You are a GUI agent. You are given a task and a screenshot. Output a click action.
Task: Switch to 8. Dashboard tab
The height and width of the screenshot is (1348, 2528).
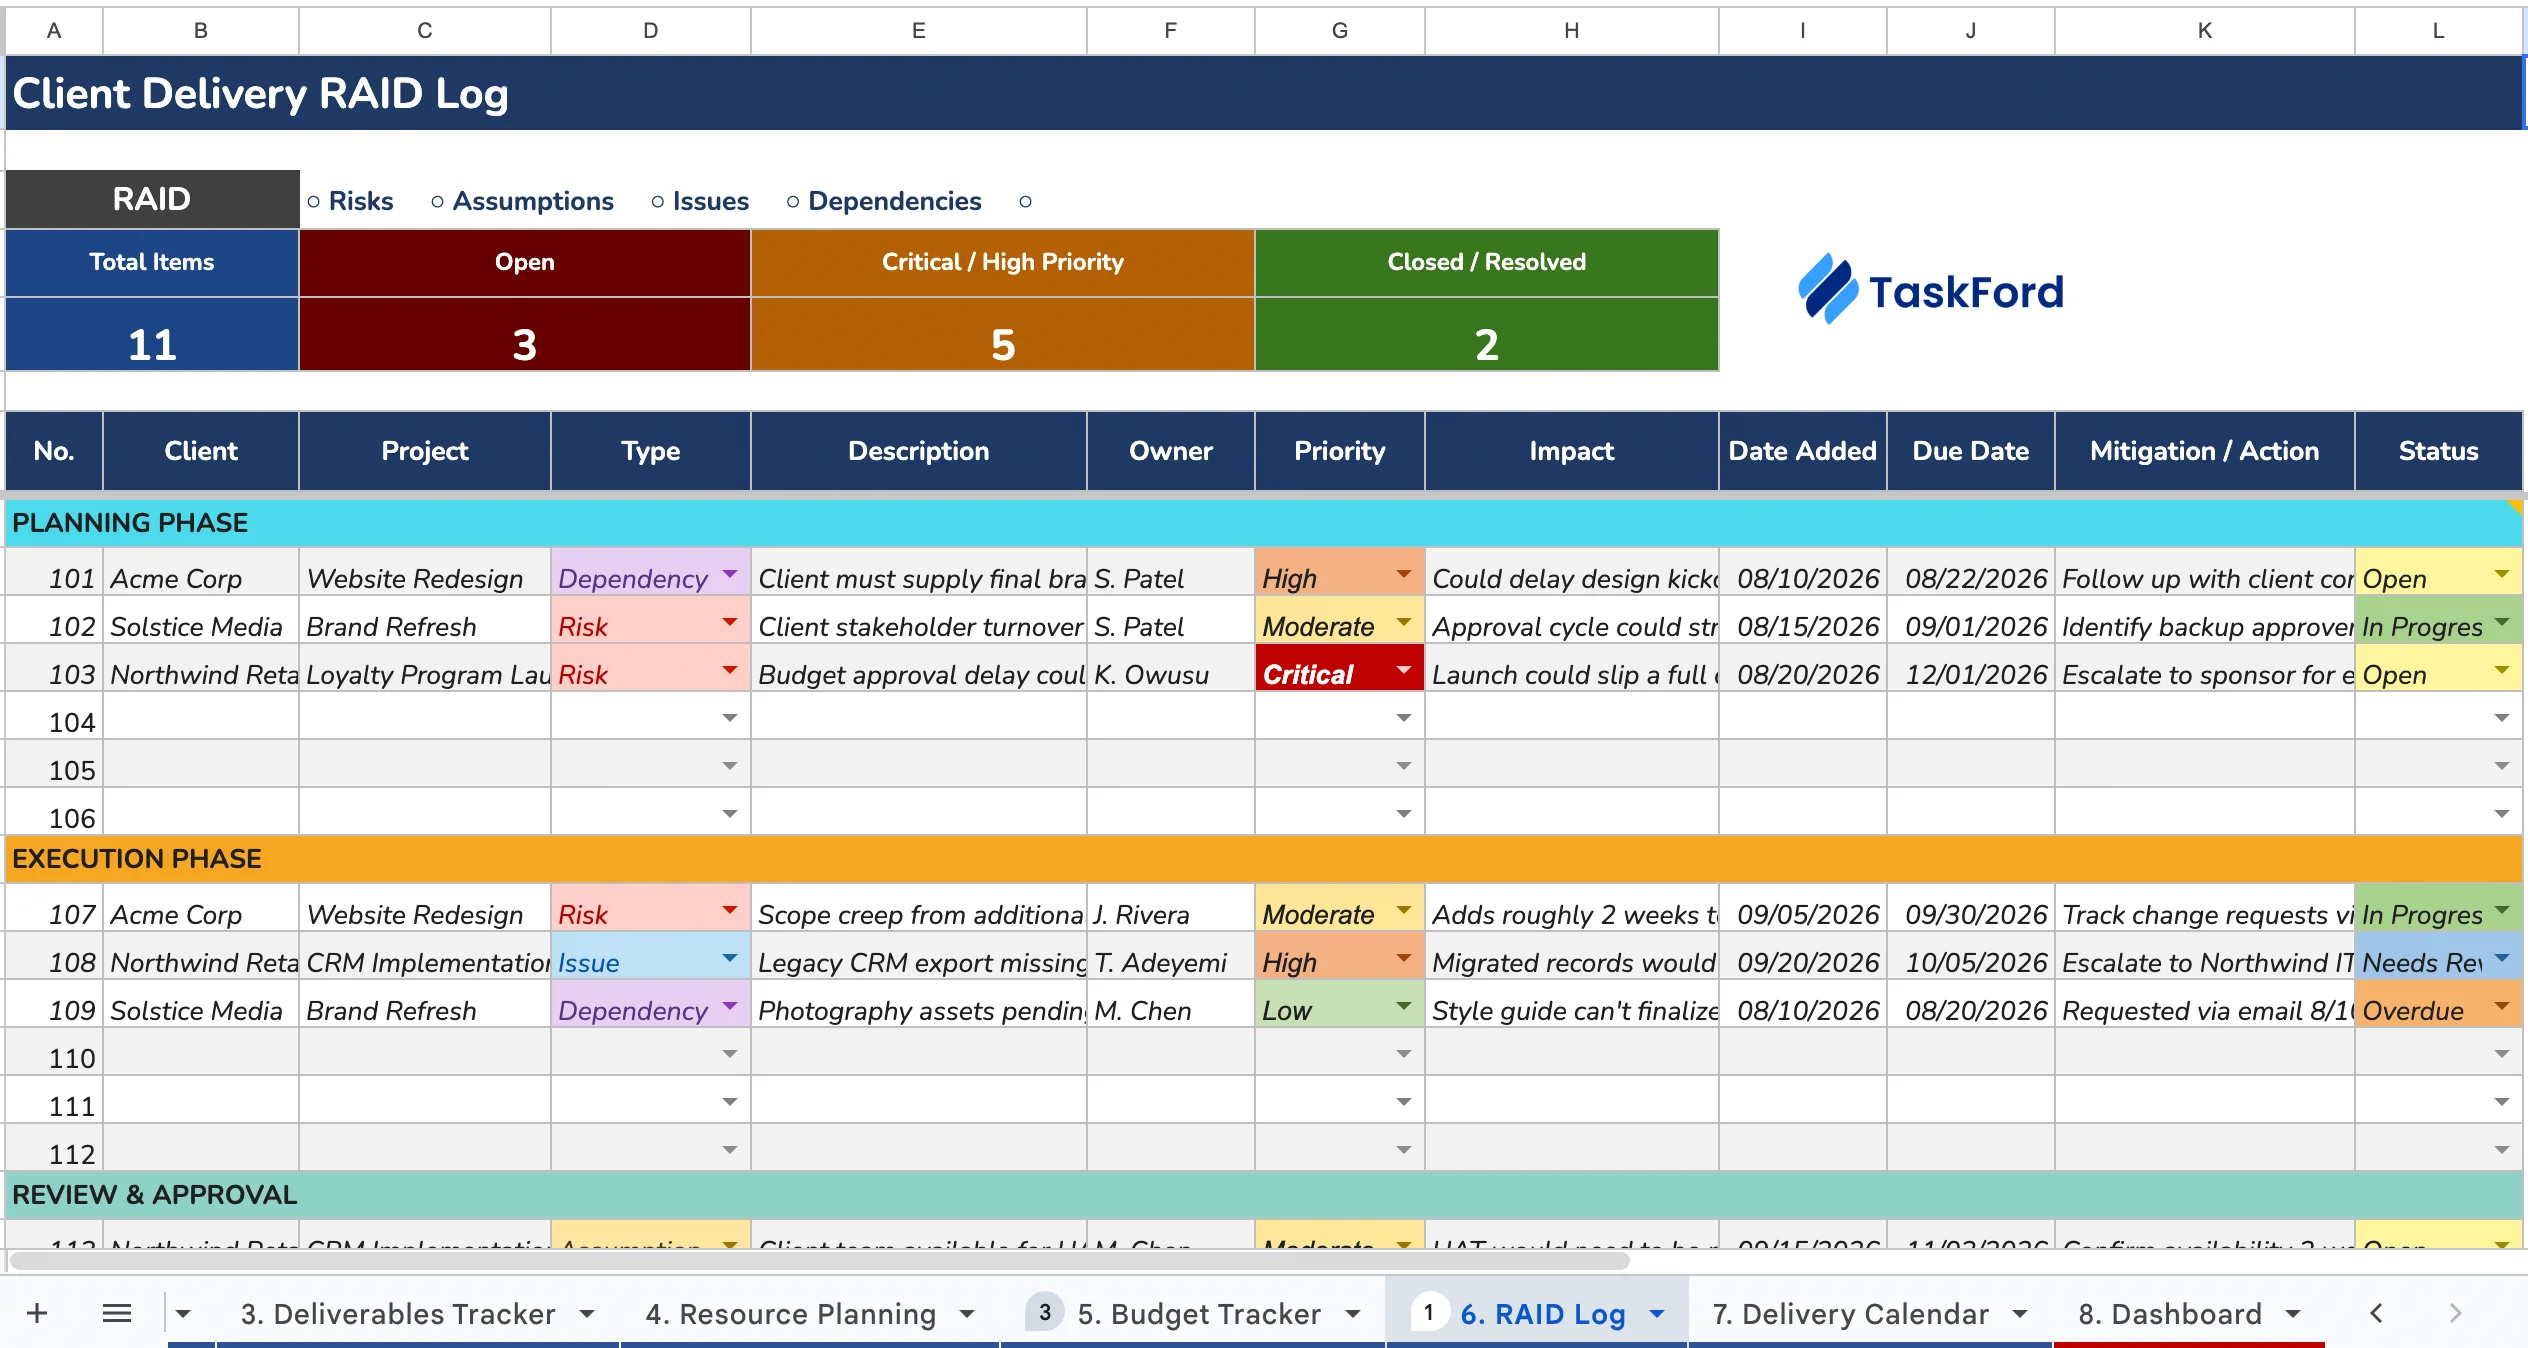click(x=2170, y=1314)
